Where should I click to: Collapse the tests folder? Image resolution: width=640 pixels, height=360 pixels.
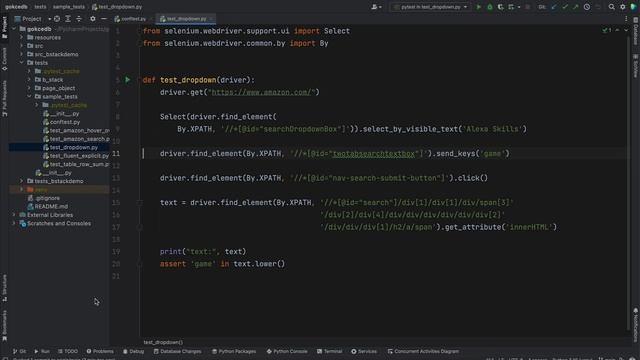(22, 62)
